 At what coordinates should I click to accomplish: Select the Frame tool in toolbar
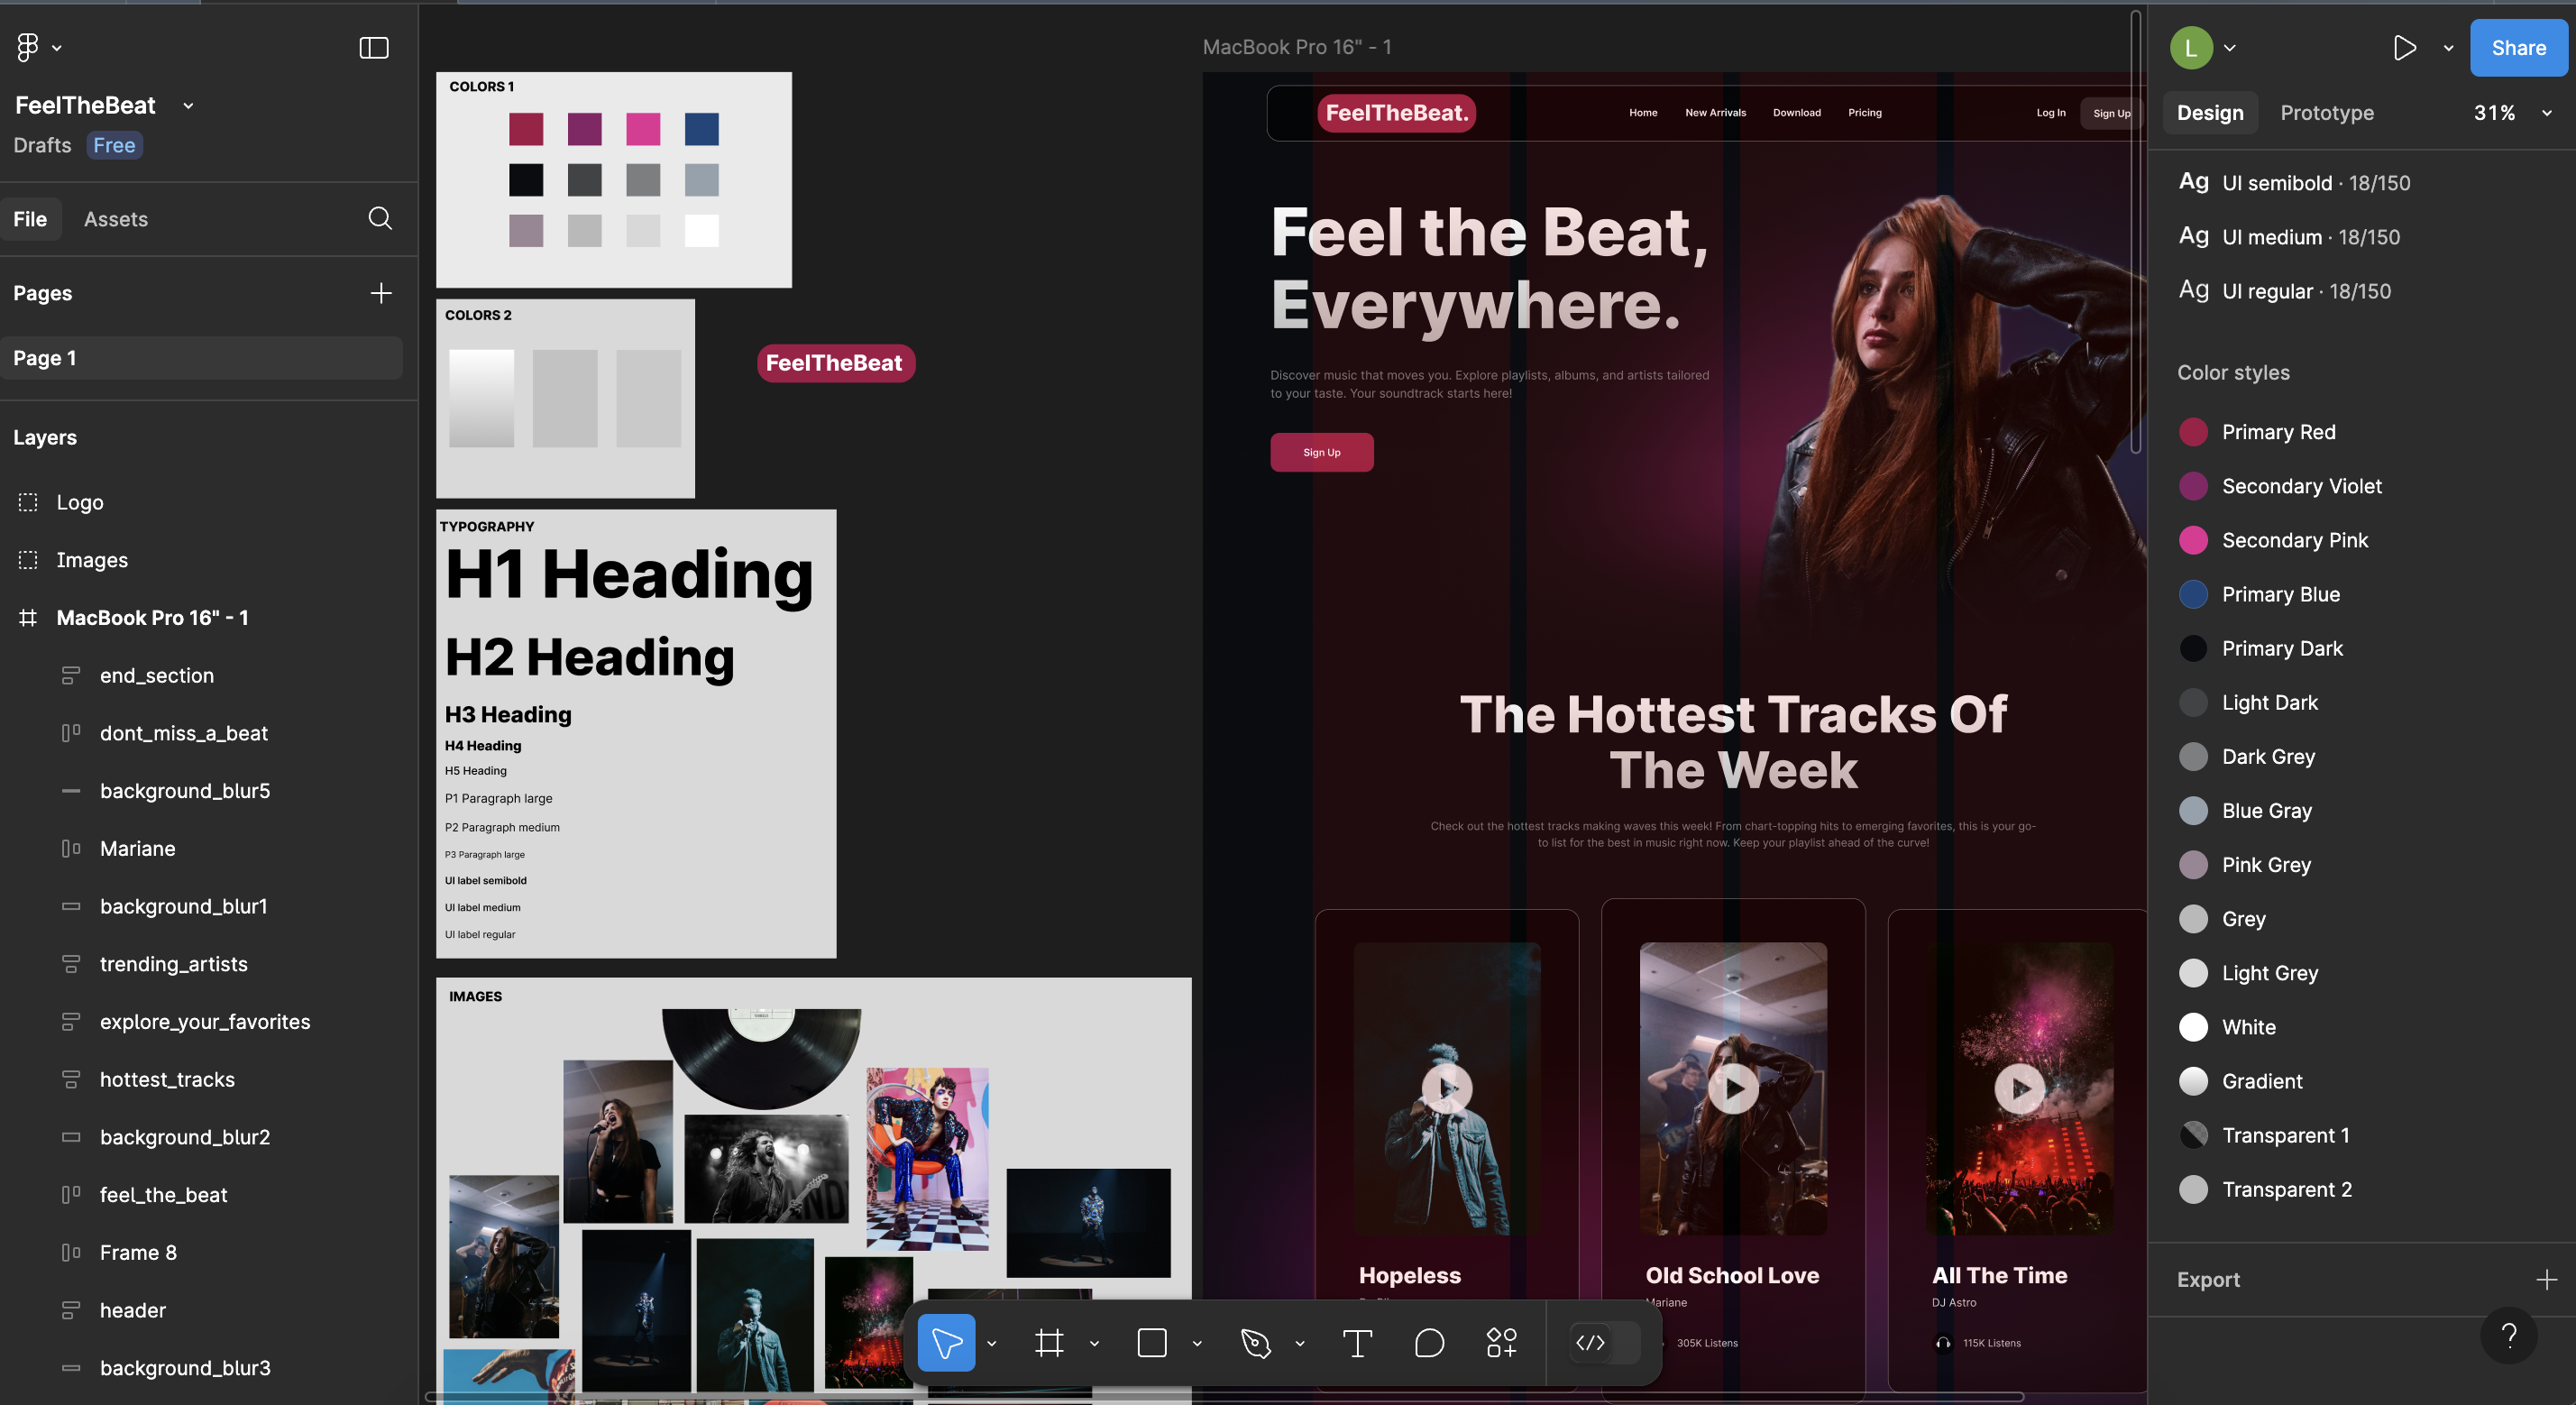pyautogui.click(x=1049, y=1342)
